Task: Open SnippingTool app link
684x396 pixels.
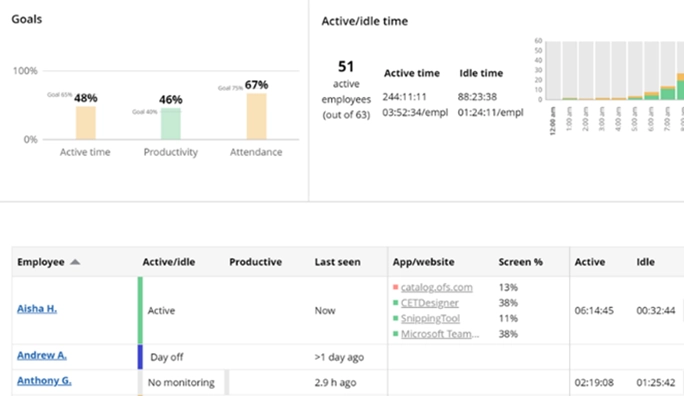Action: 431,319
